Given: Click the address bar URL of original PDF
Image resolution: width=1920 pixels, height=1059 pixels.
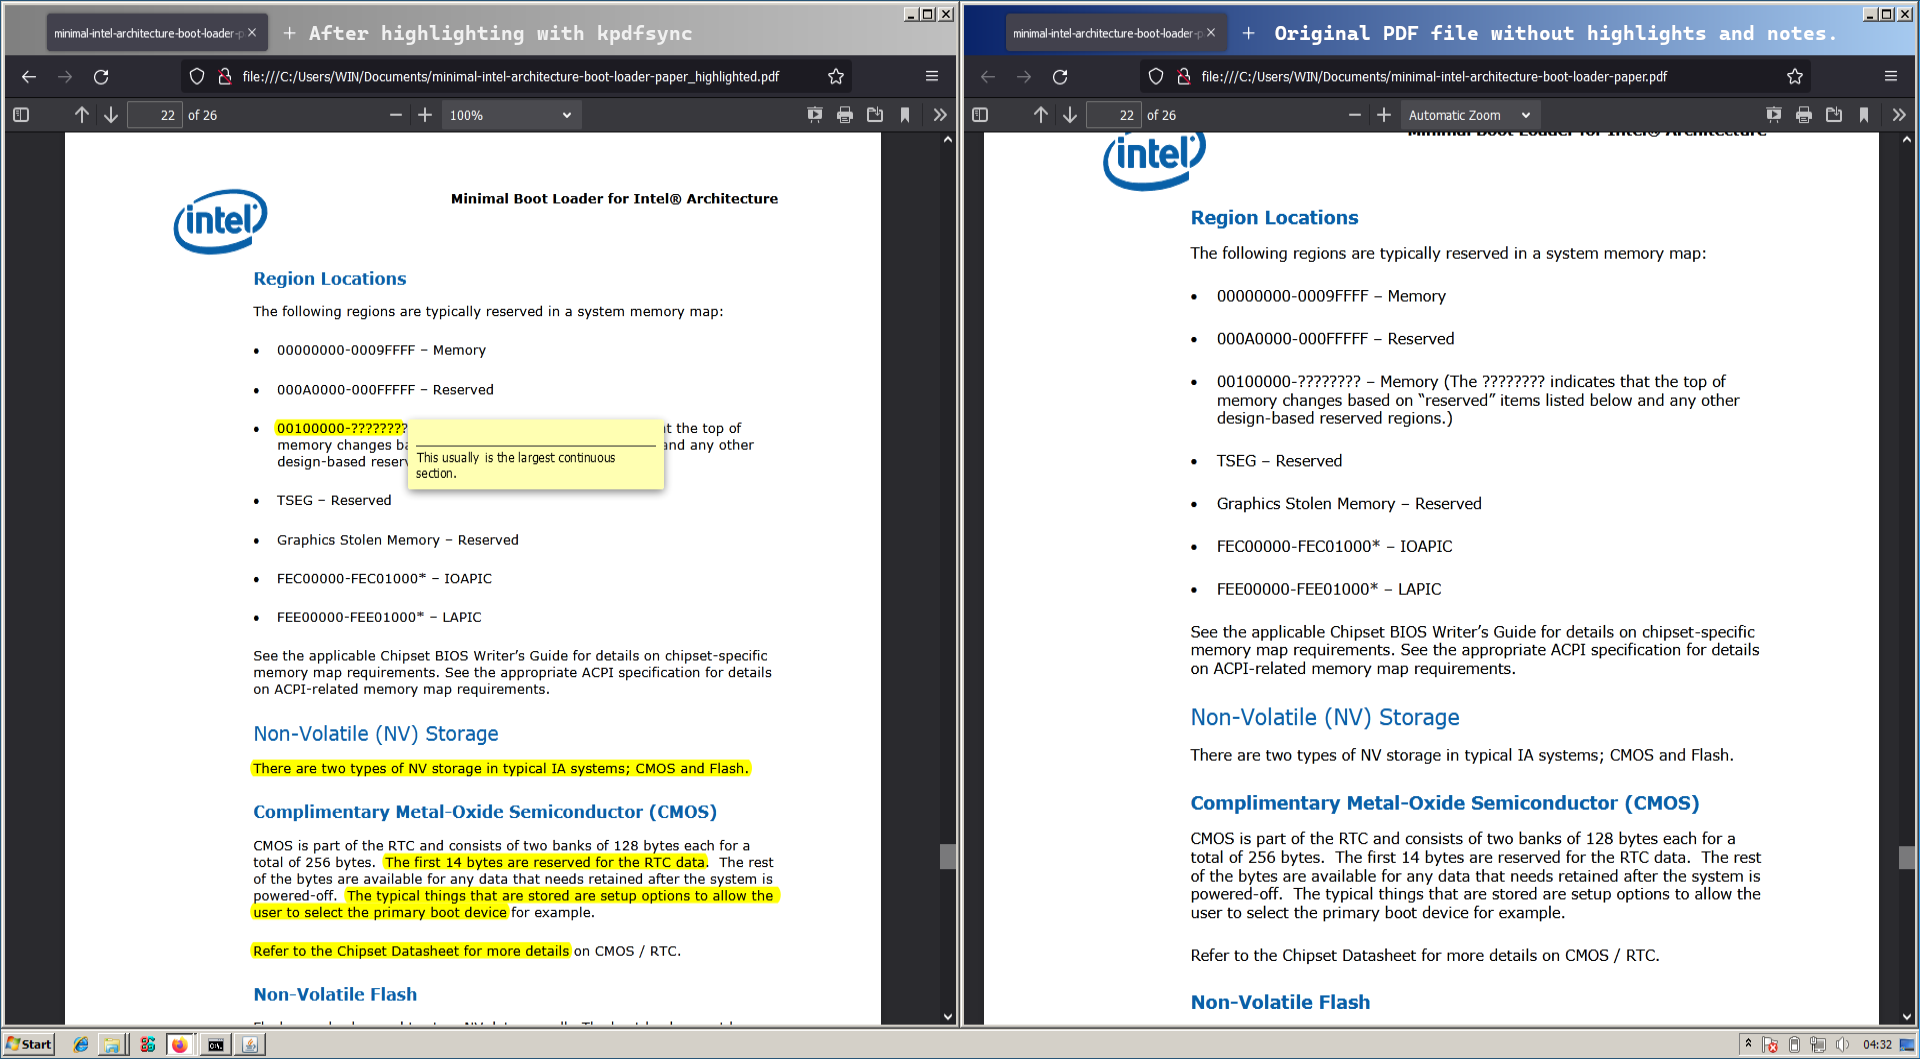Looking at the screenshot, I should point(1434,76).
